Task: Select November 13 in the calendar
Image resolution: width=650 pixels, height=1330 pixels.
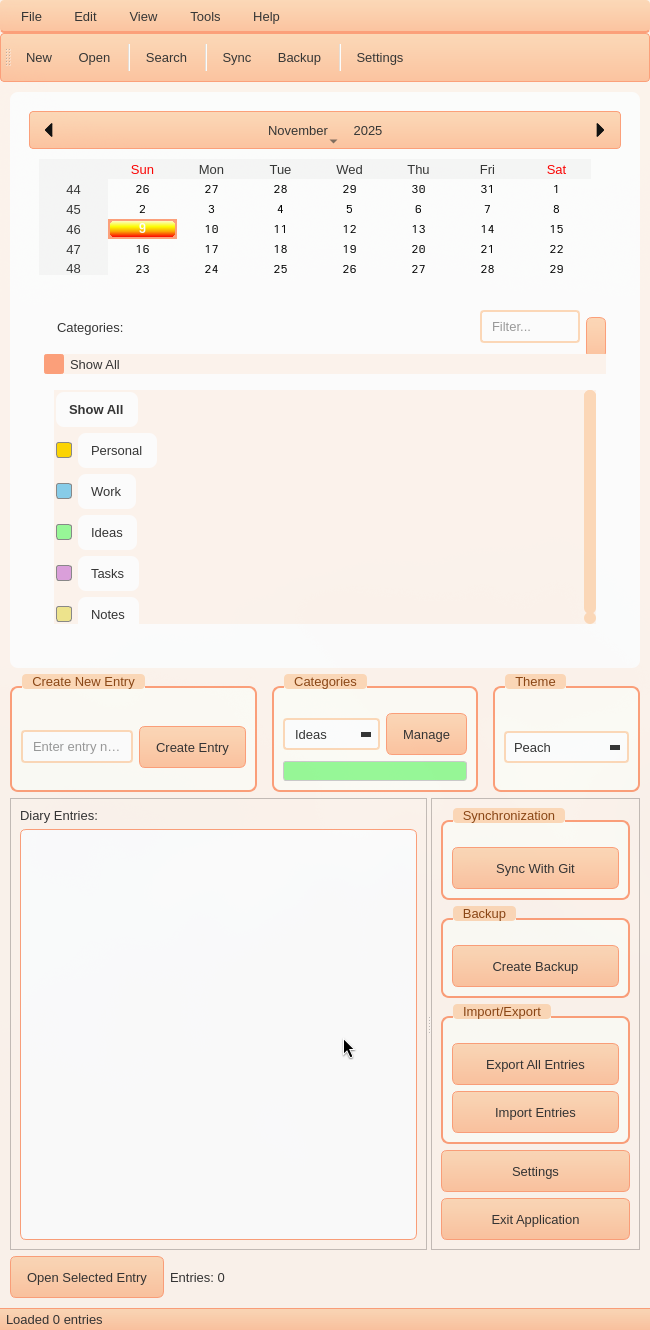Action: [x=418, y=229]
